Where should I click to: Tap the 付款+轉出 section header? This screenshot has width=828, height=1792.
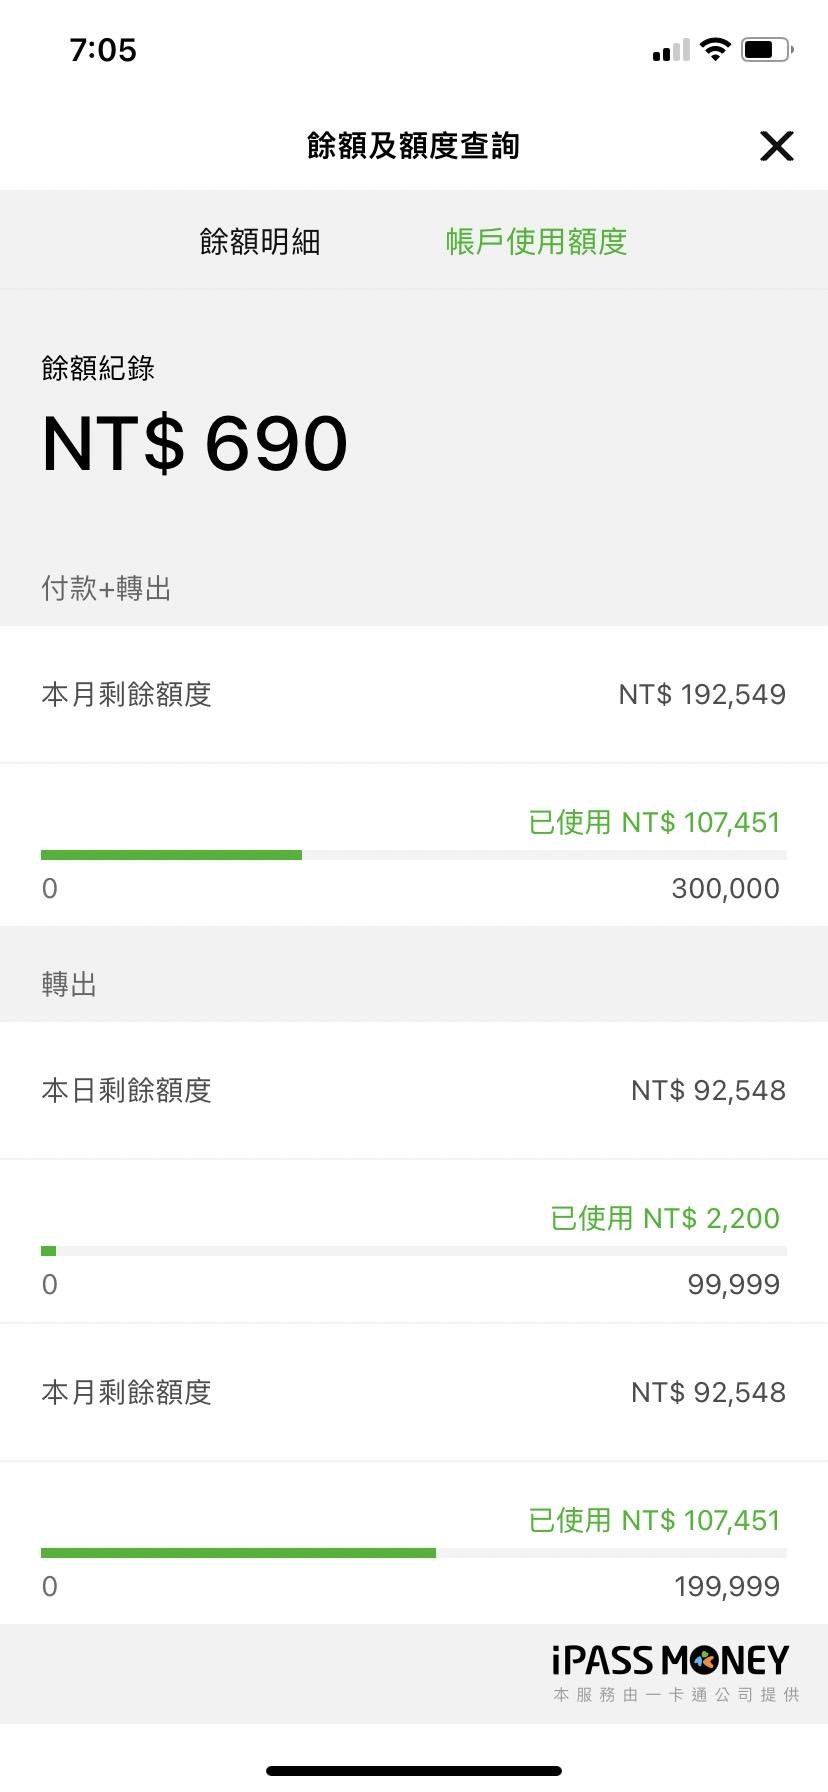point(106,588)
